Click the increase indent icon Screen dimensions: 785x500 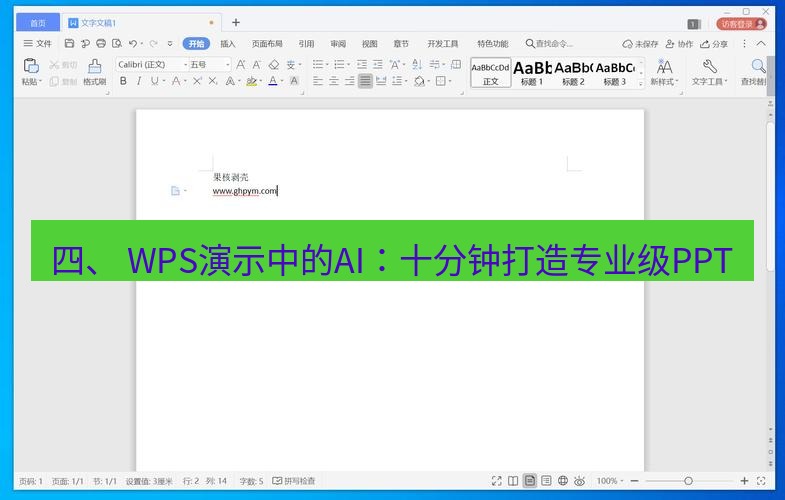tap(378, 65)
